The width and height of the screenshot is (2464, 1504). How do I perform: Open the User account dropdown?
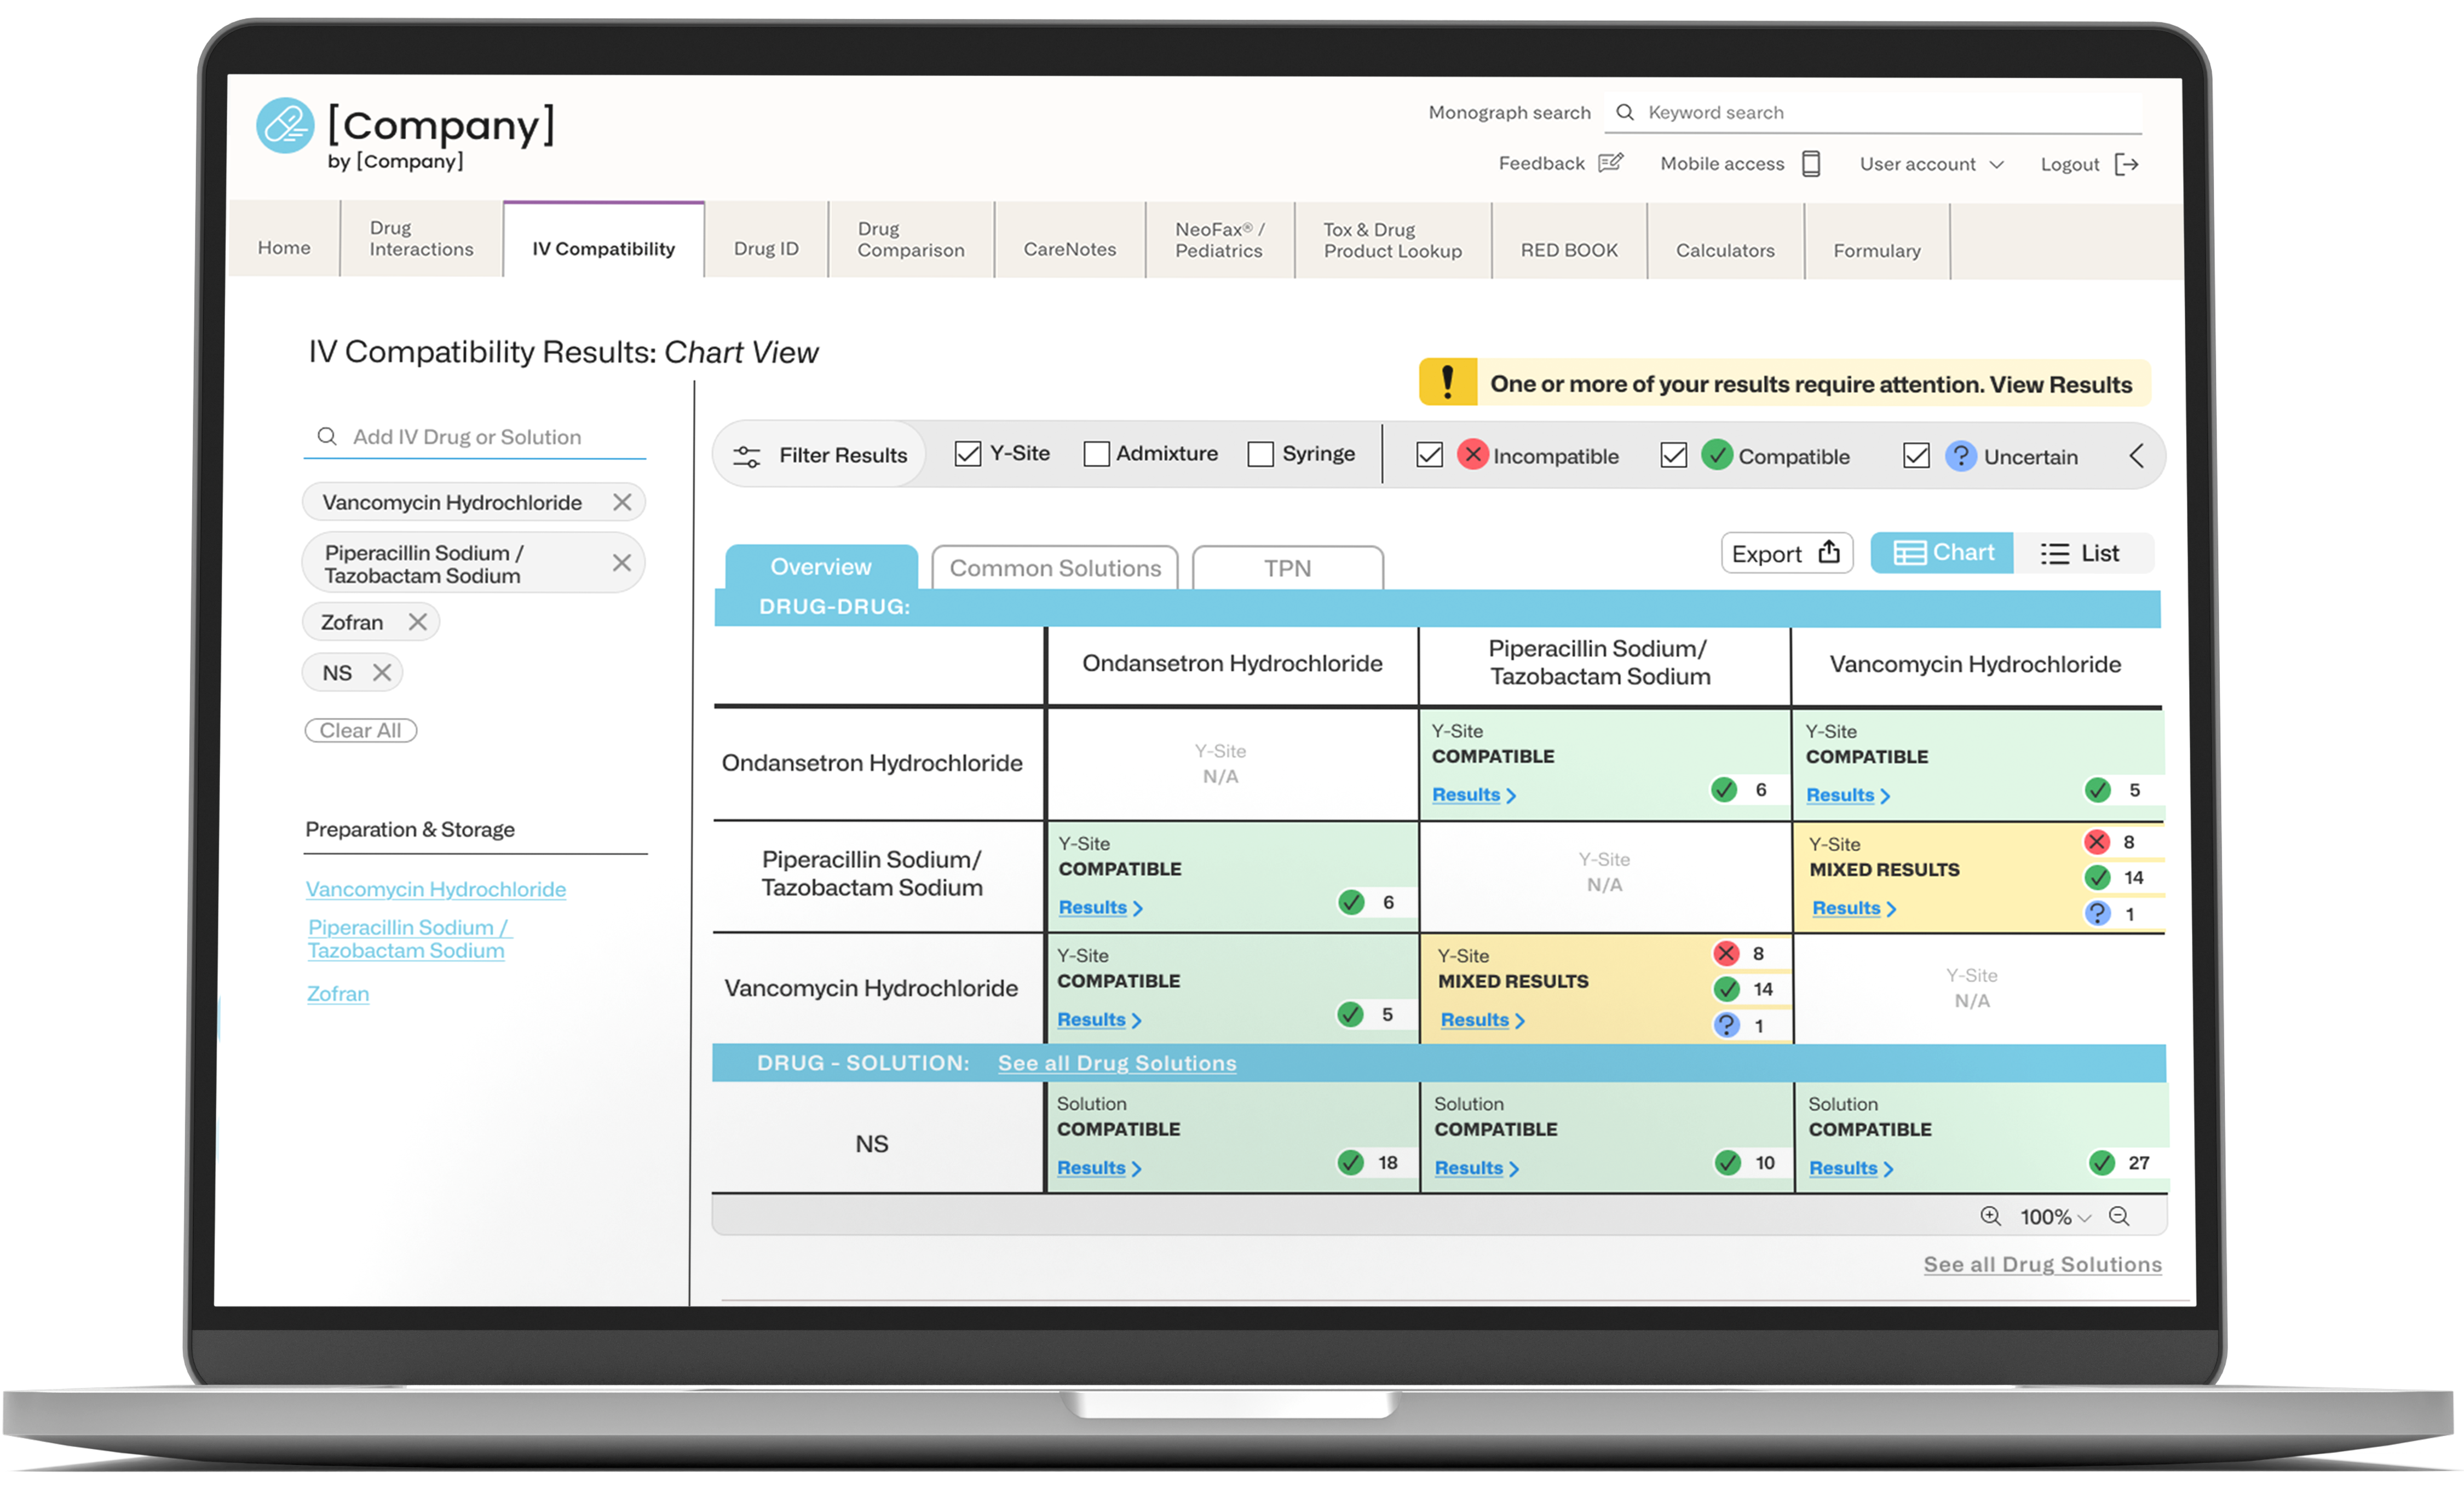click(x=1931, y=164)
